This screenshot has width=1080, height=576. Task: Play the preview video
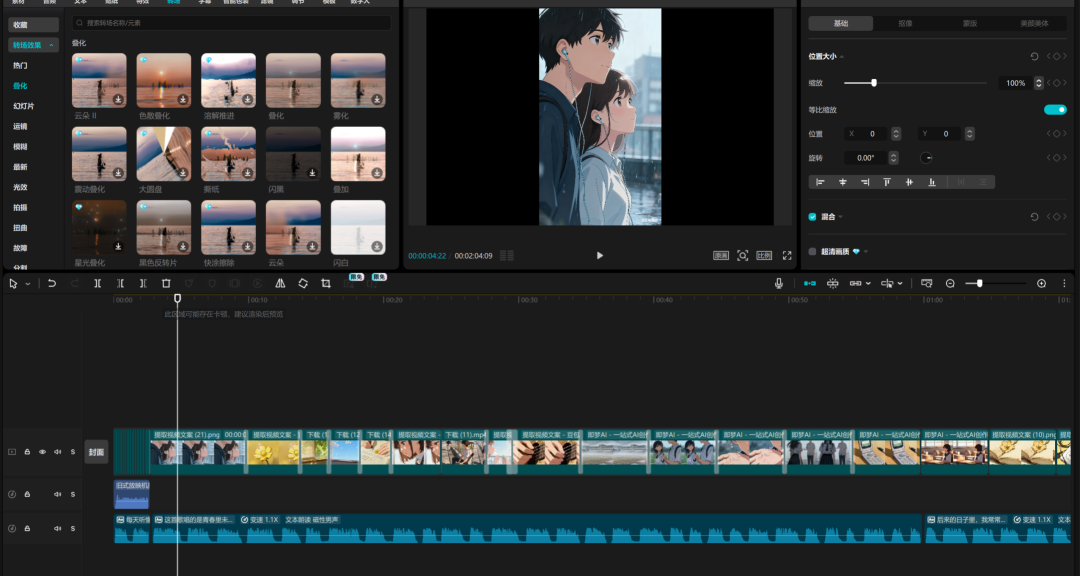[x=599, y=256]
